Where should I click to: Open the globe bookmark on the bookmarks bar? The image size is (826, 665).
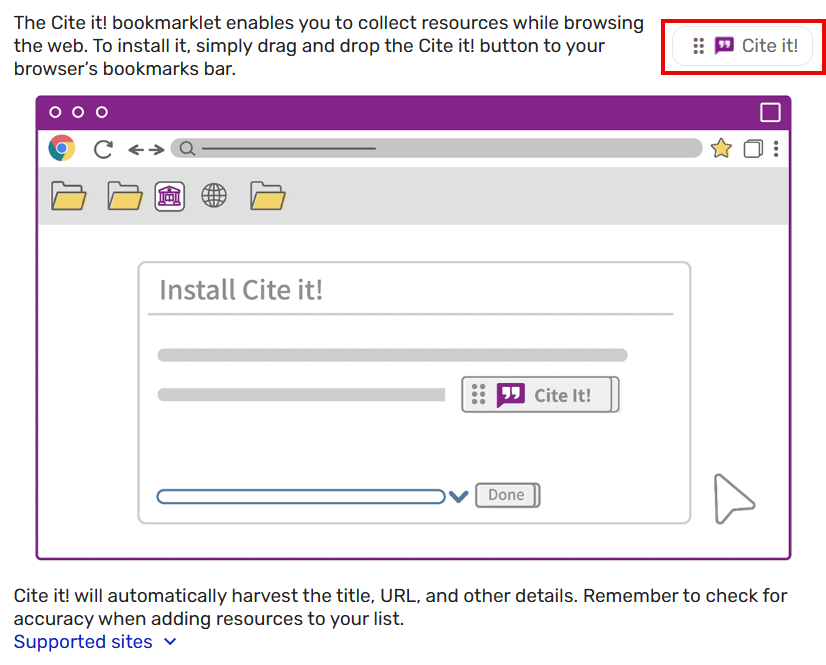[213, 196]
